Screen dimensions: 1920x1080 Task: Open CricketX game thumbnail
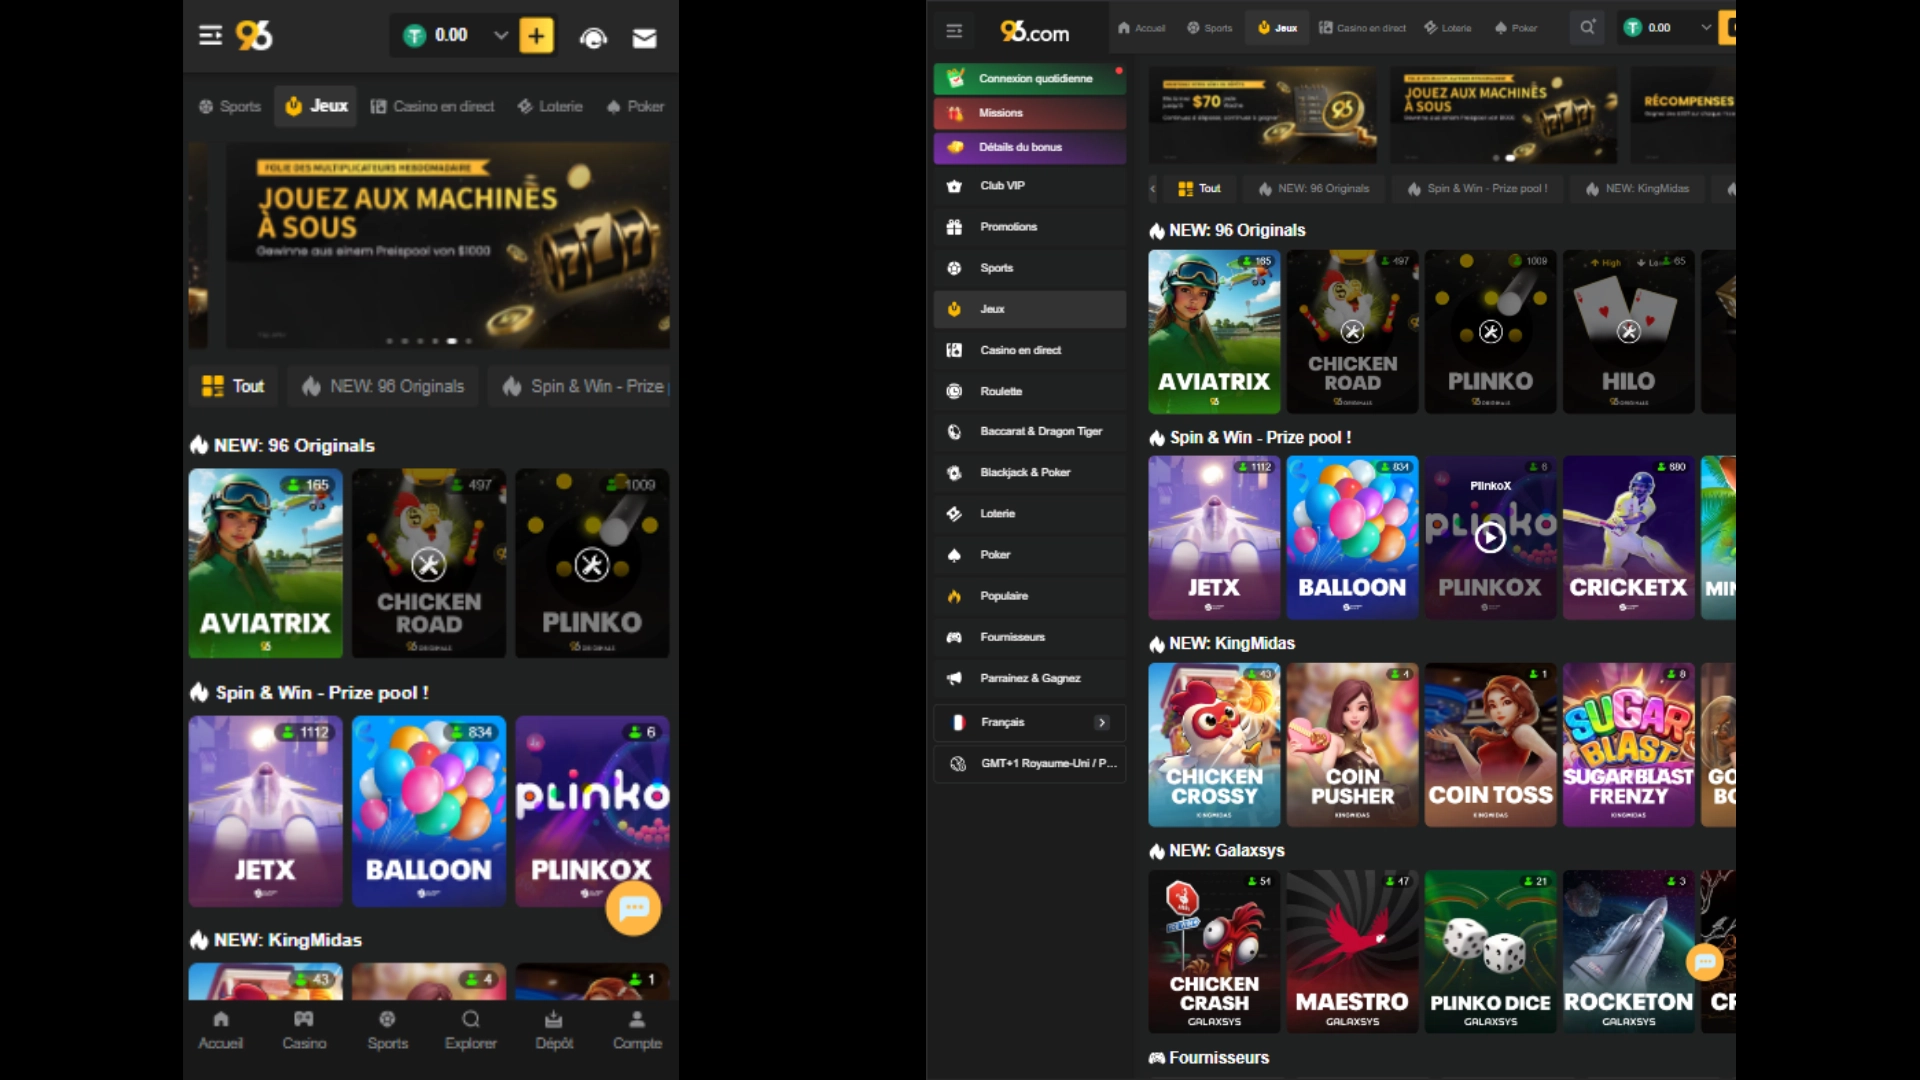click(x=1629, y=537)
